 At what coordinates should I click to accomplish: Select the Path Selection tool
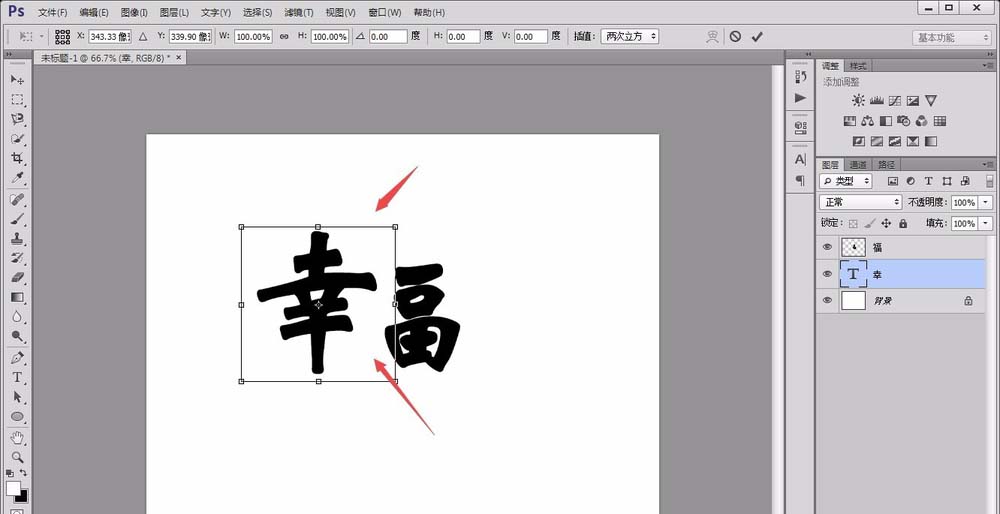coord(17,397)
